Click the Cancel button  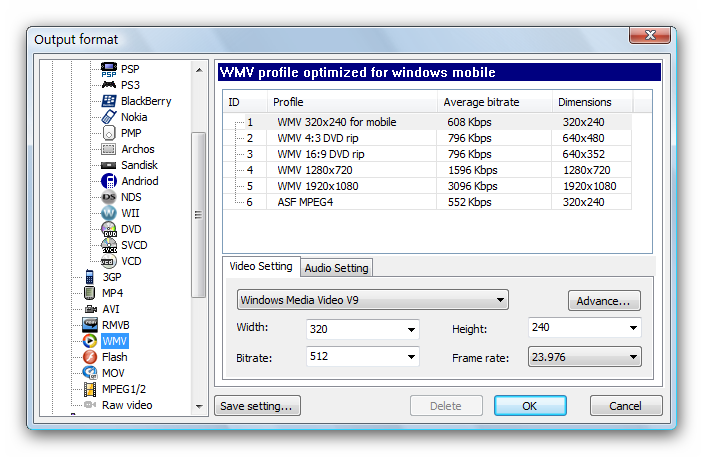click(x=625, y=406)
